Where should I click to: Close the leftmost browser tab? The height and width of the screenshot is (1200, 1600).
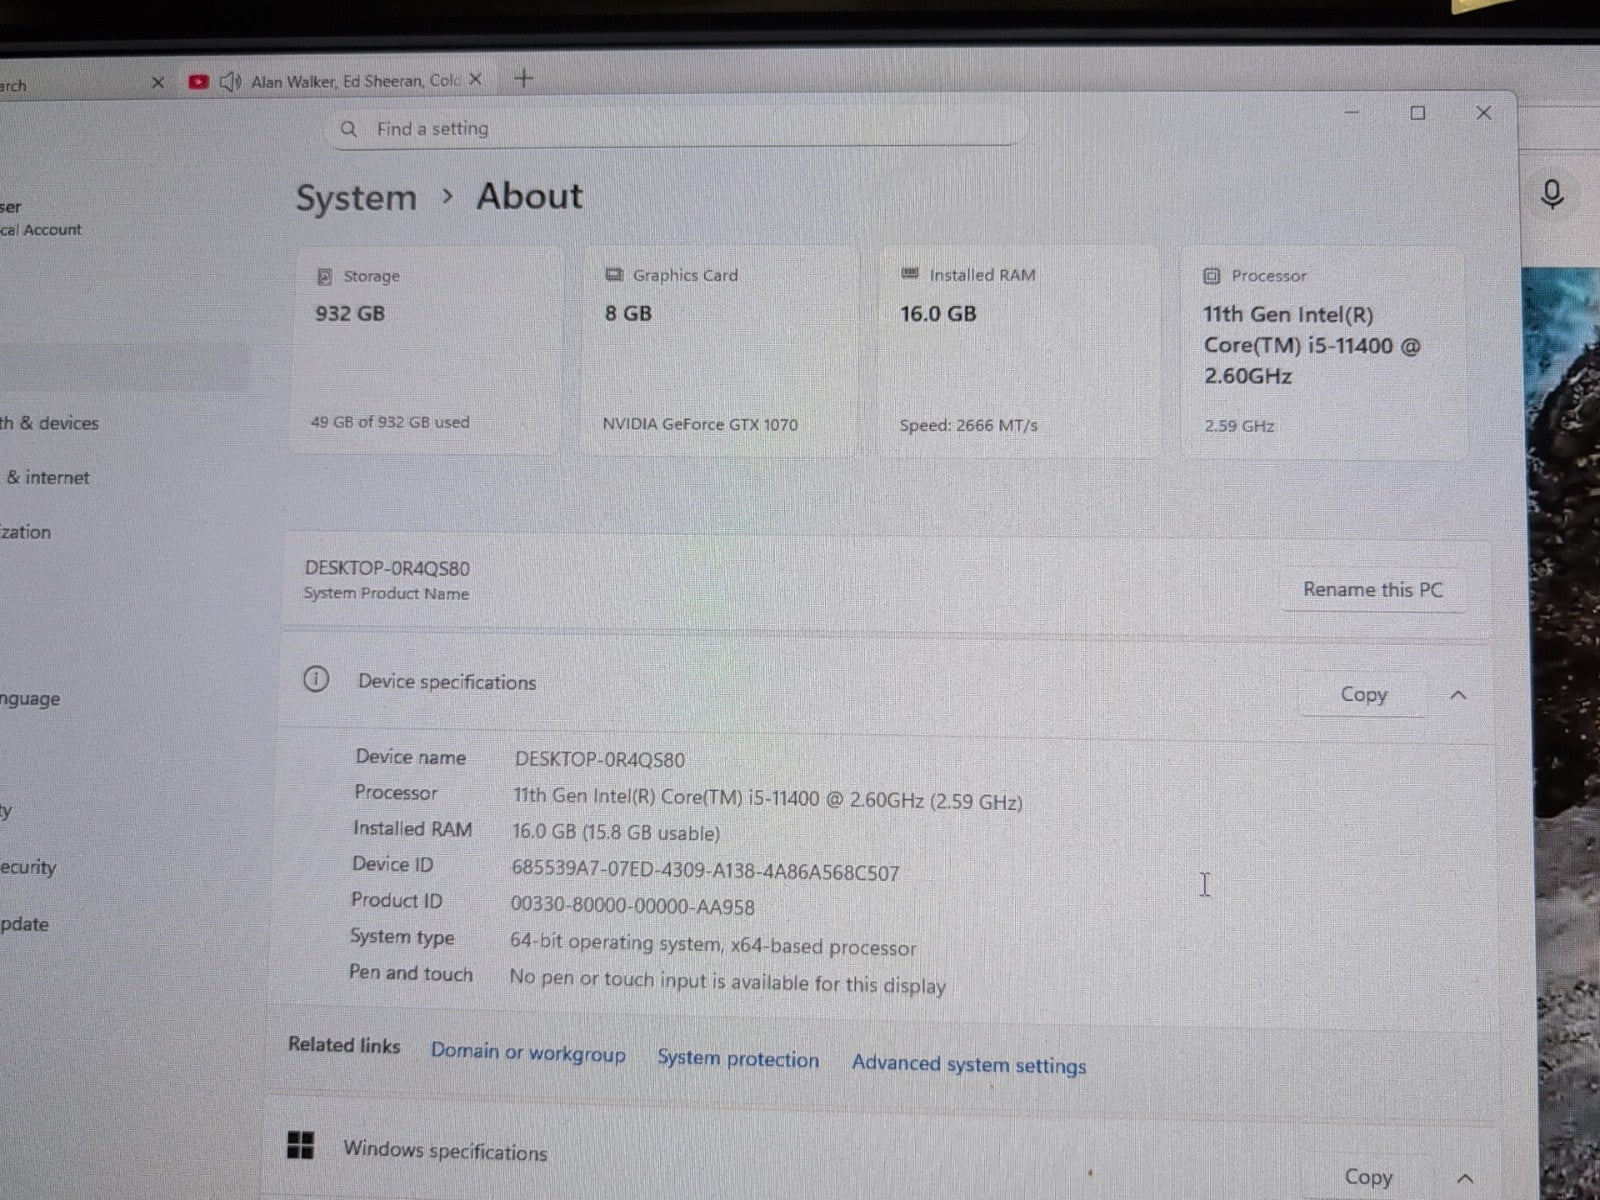(157, 83)
